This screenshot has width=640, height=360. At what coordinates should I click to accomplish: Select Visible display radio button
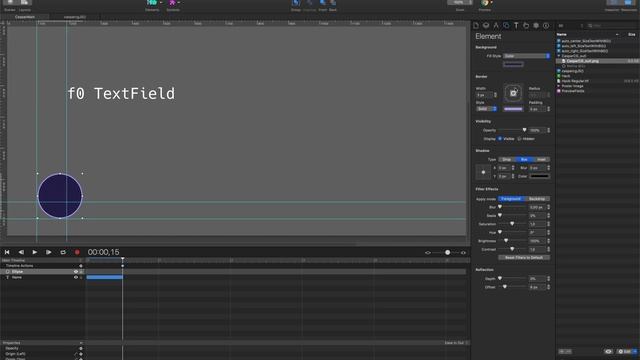500,139
